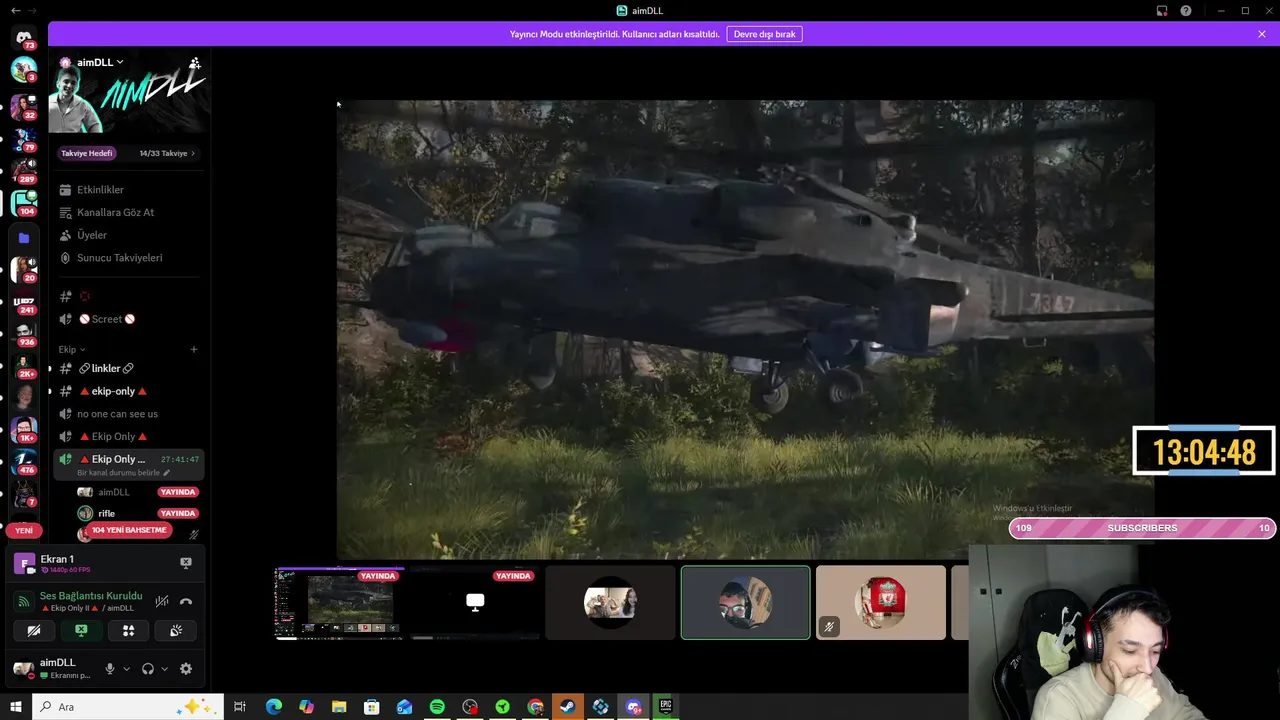
Task: Go back with title bar left arrow
Action: (15, 10)
